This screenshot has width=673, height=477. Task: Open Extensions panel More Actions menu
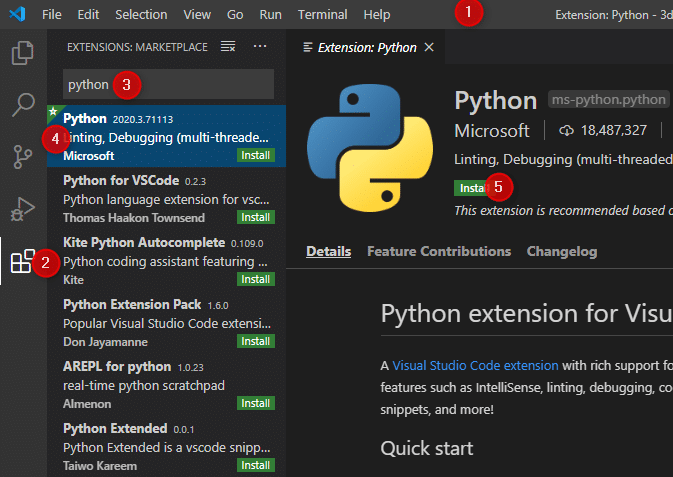[260, 46]
